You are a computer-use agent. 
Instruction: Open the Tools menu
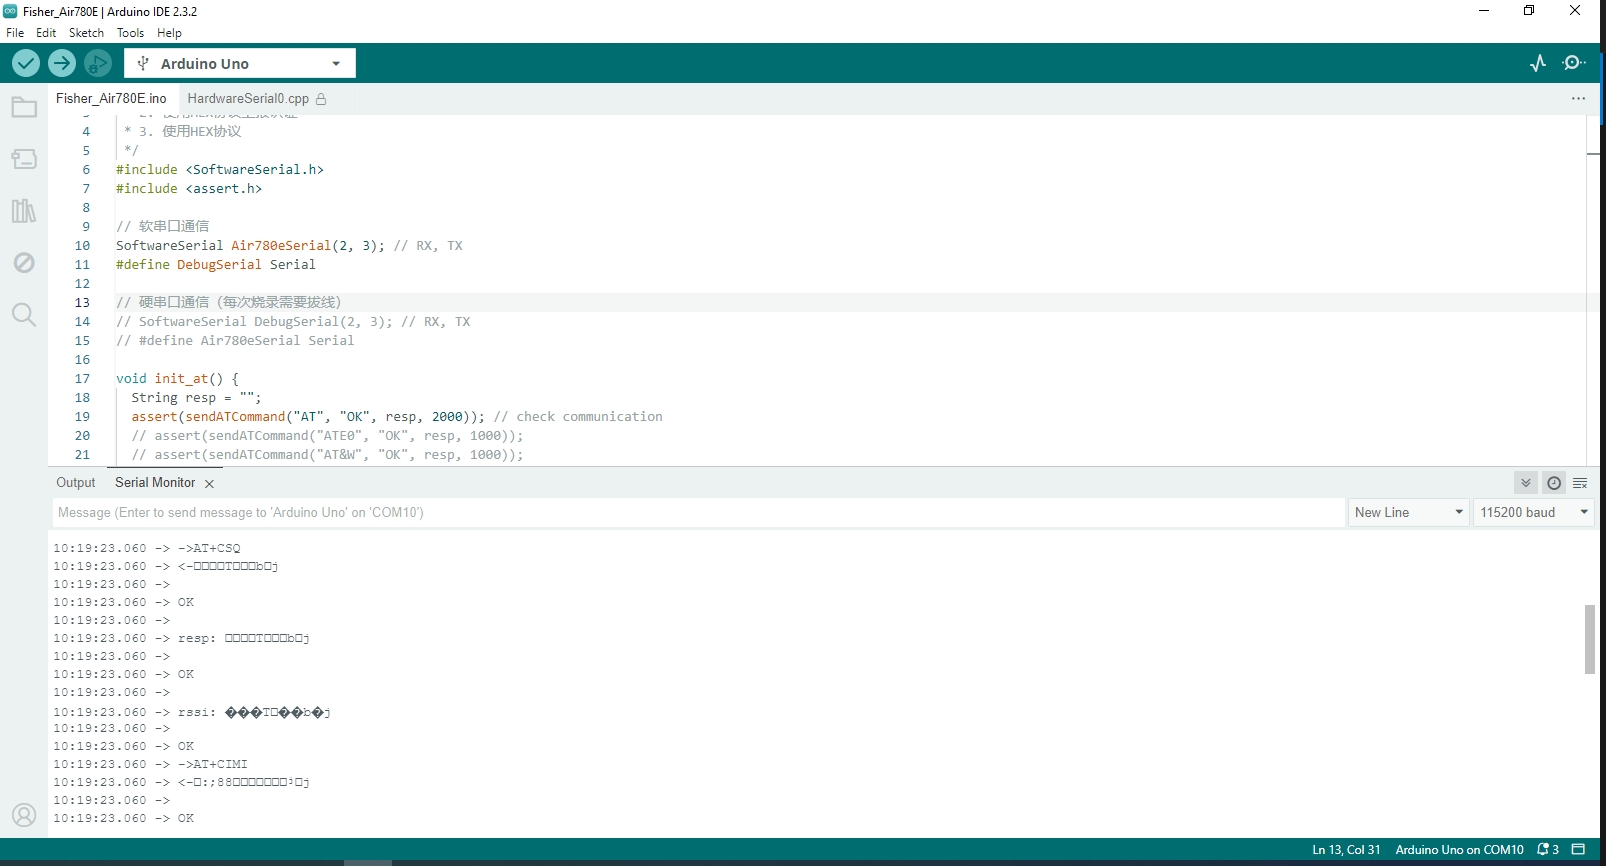(x=130, y=33)
